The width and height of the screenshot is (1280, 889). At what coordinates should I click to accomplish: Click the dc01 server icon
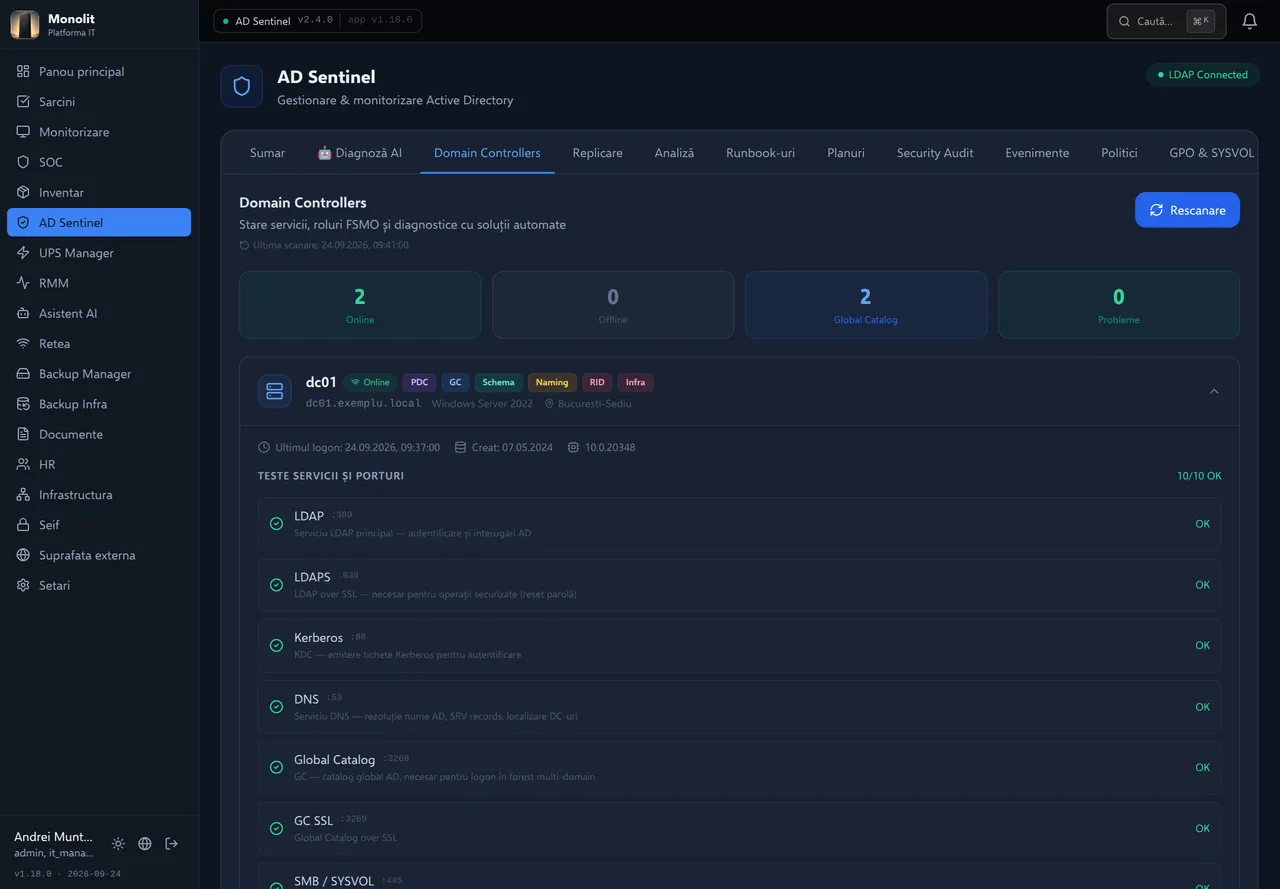coord(275,391)
